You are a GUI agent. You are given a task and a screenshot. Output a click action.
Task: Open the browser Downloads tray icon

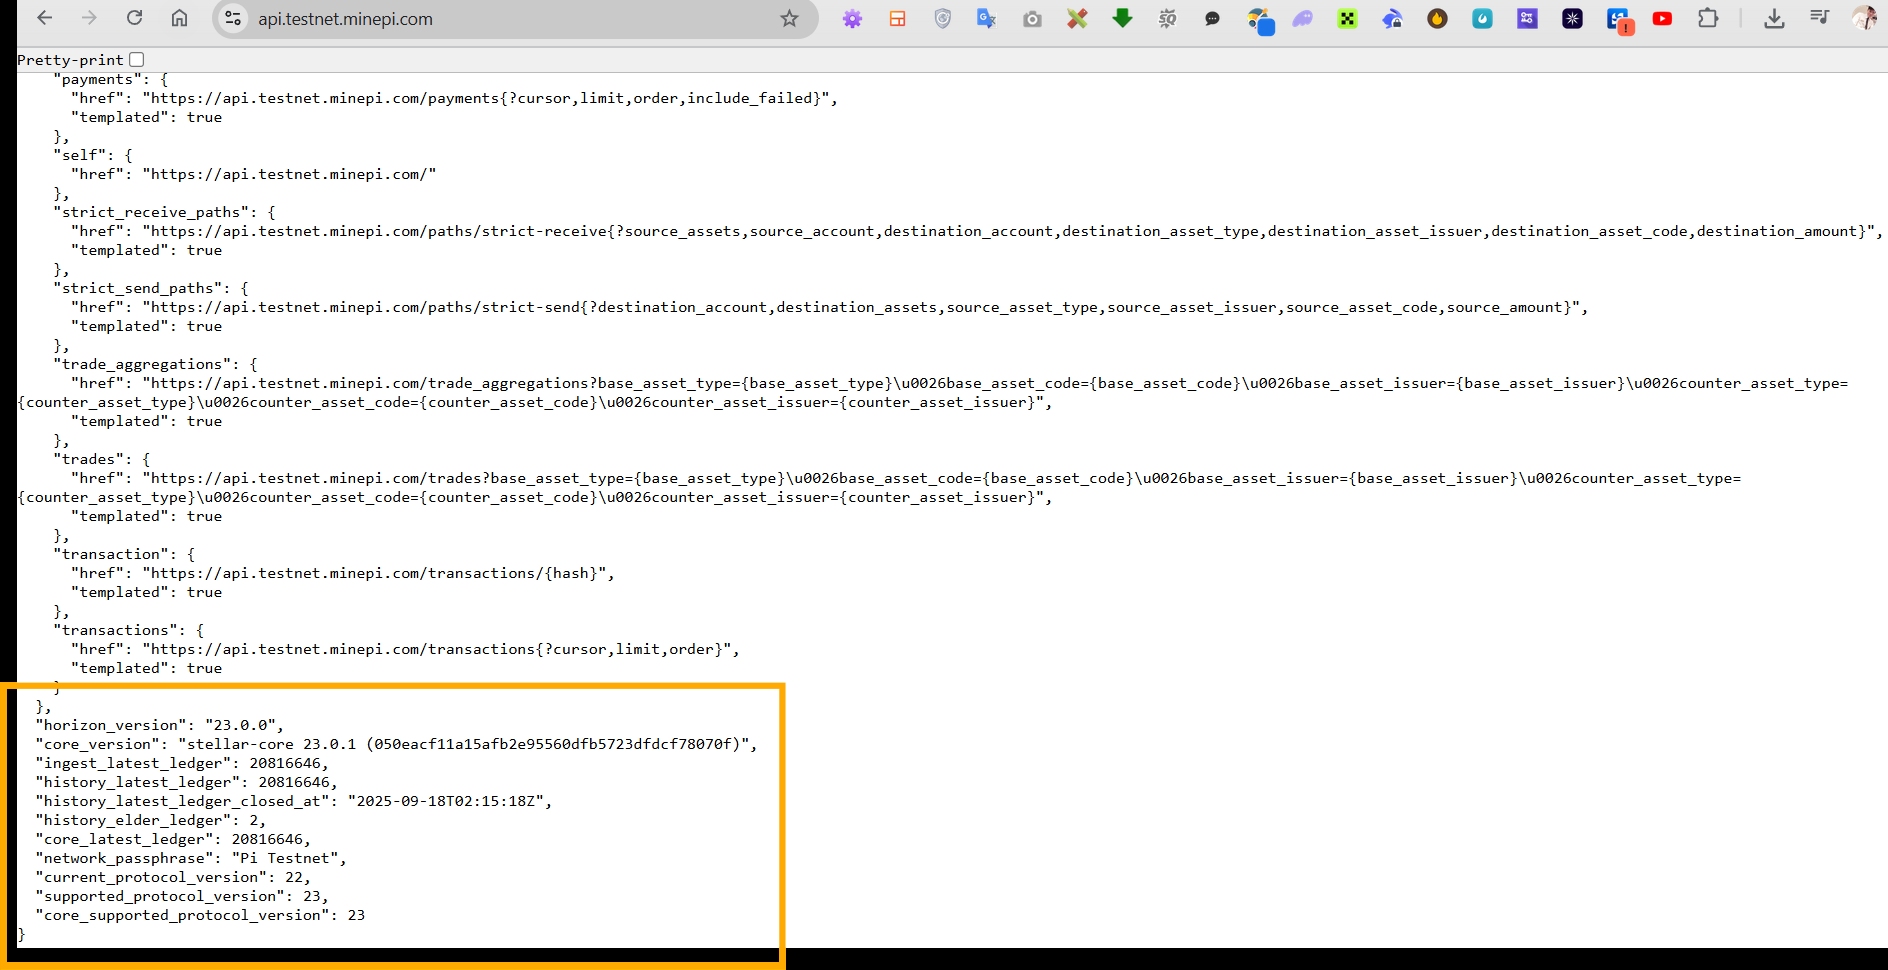pos(1774,18)
